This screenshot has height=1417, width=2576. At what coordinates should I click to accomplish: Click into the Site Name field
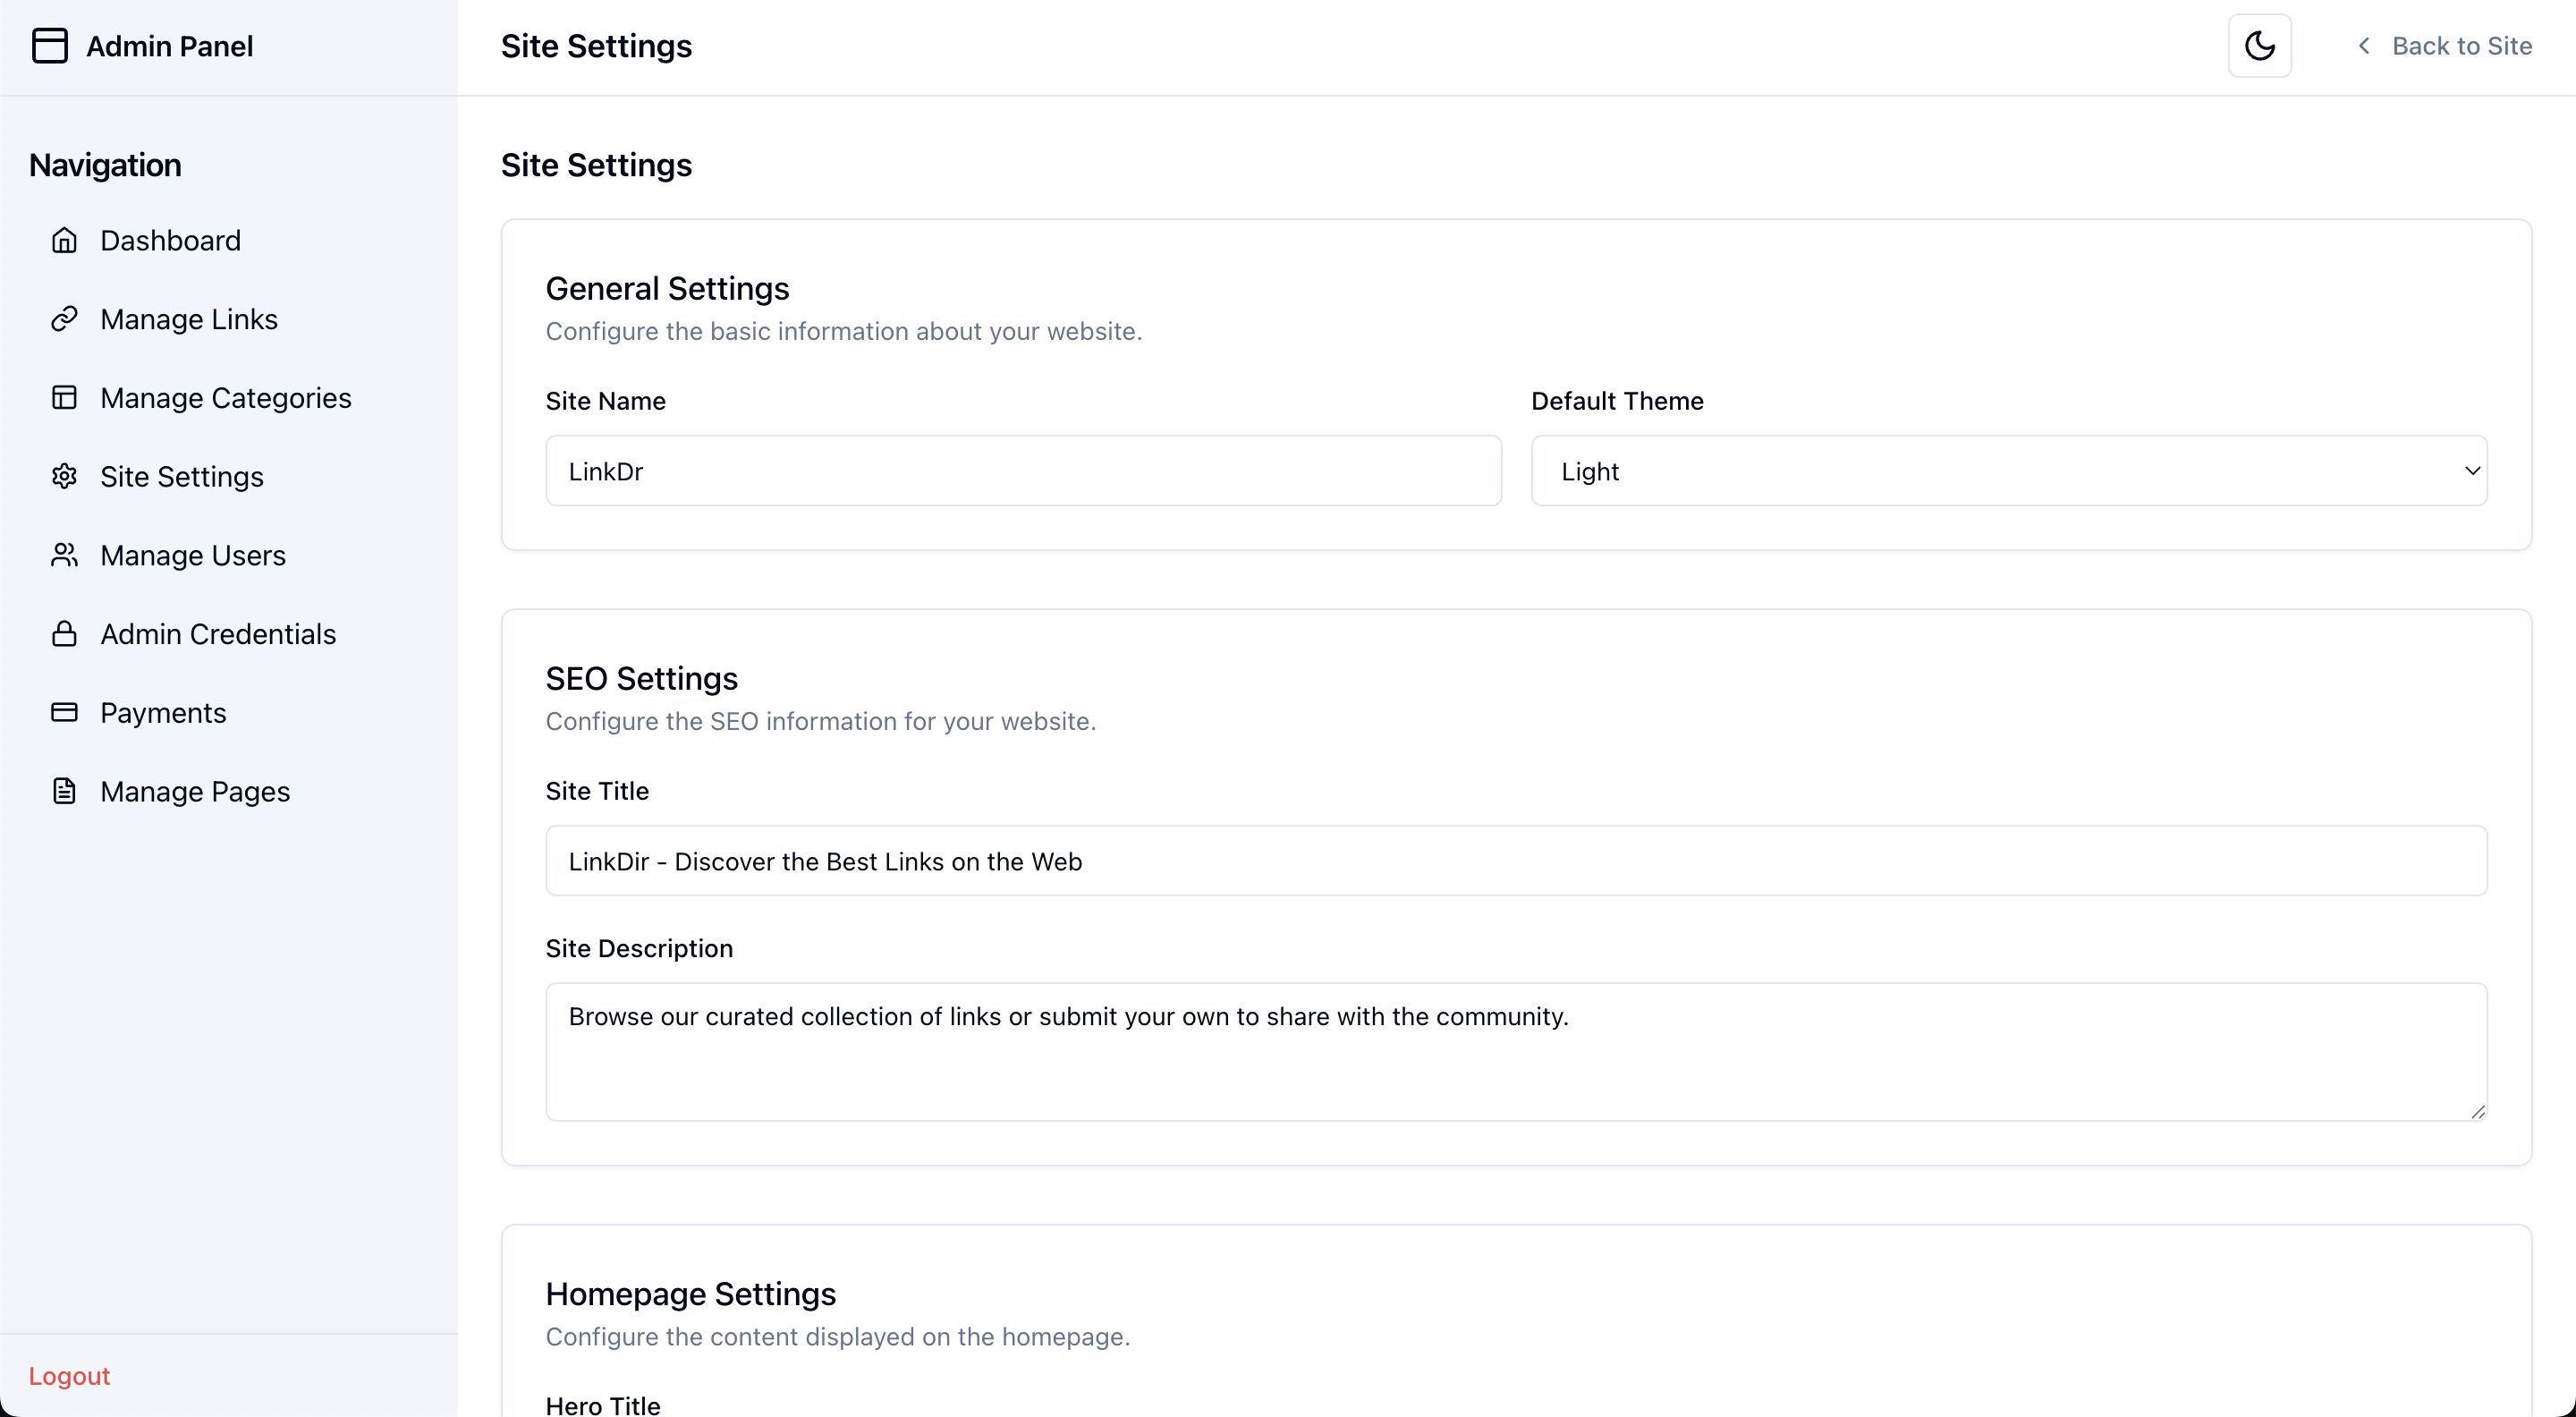coord(1023,471)
